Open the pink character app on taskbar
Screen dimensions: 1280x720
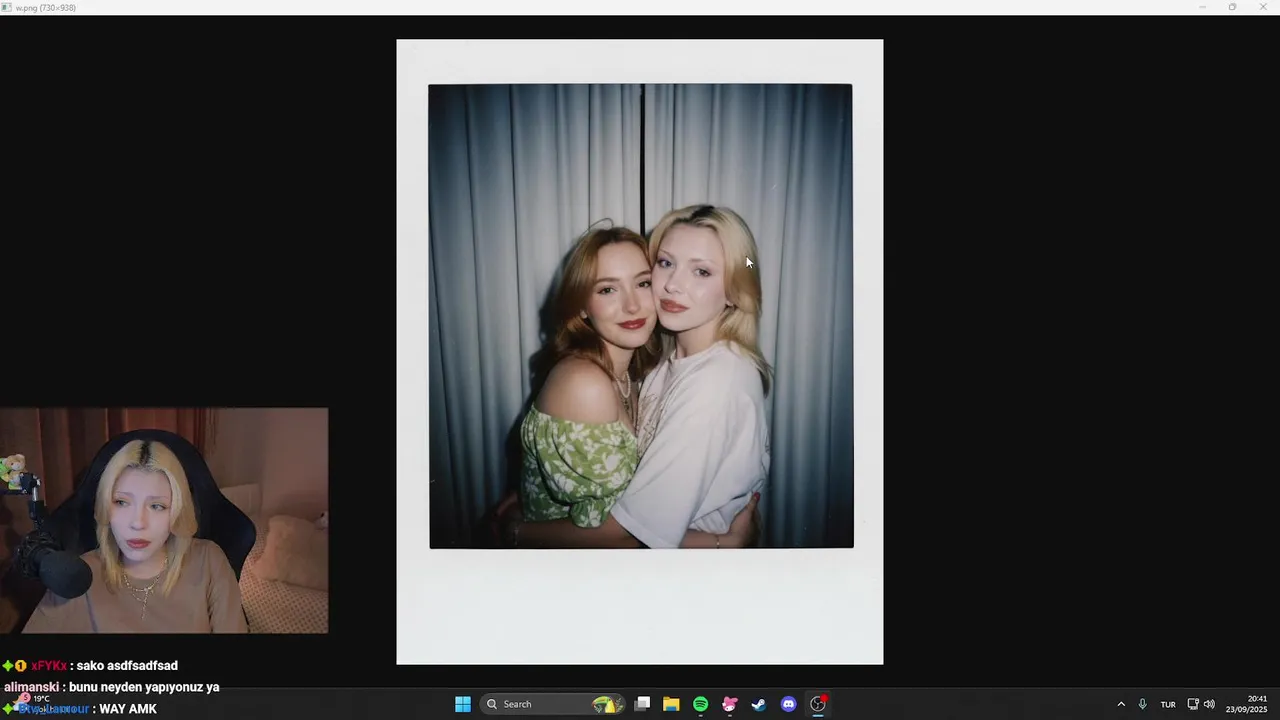730,704
